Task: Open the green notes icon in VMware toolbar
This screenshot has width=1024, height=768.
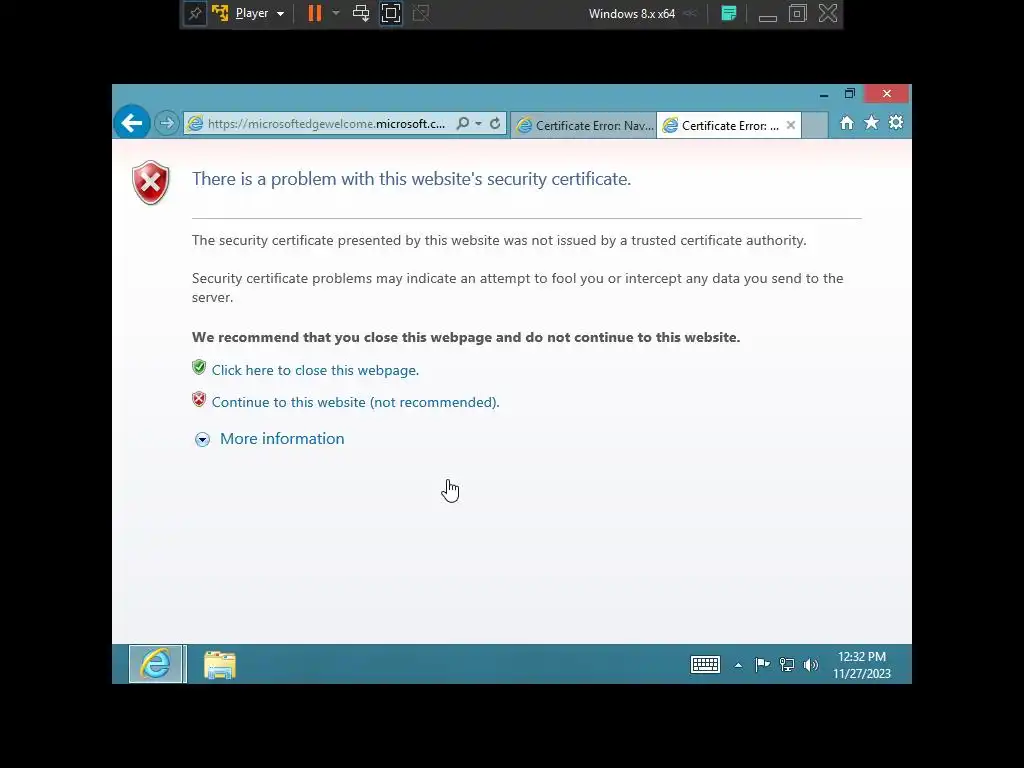Action: (729, 14)
